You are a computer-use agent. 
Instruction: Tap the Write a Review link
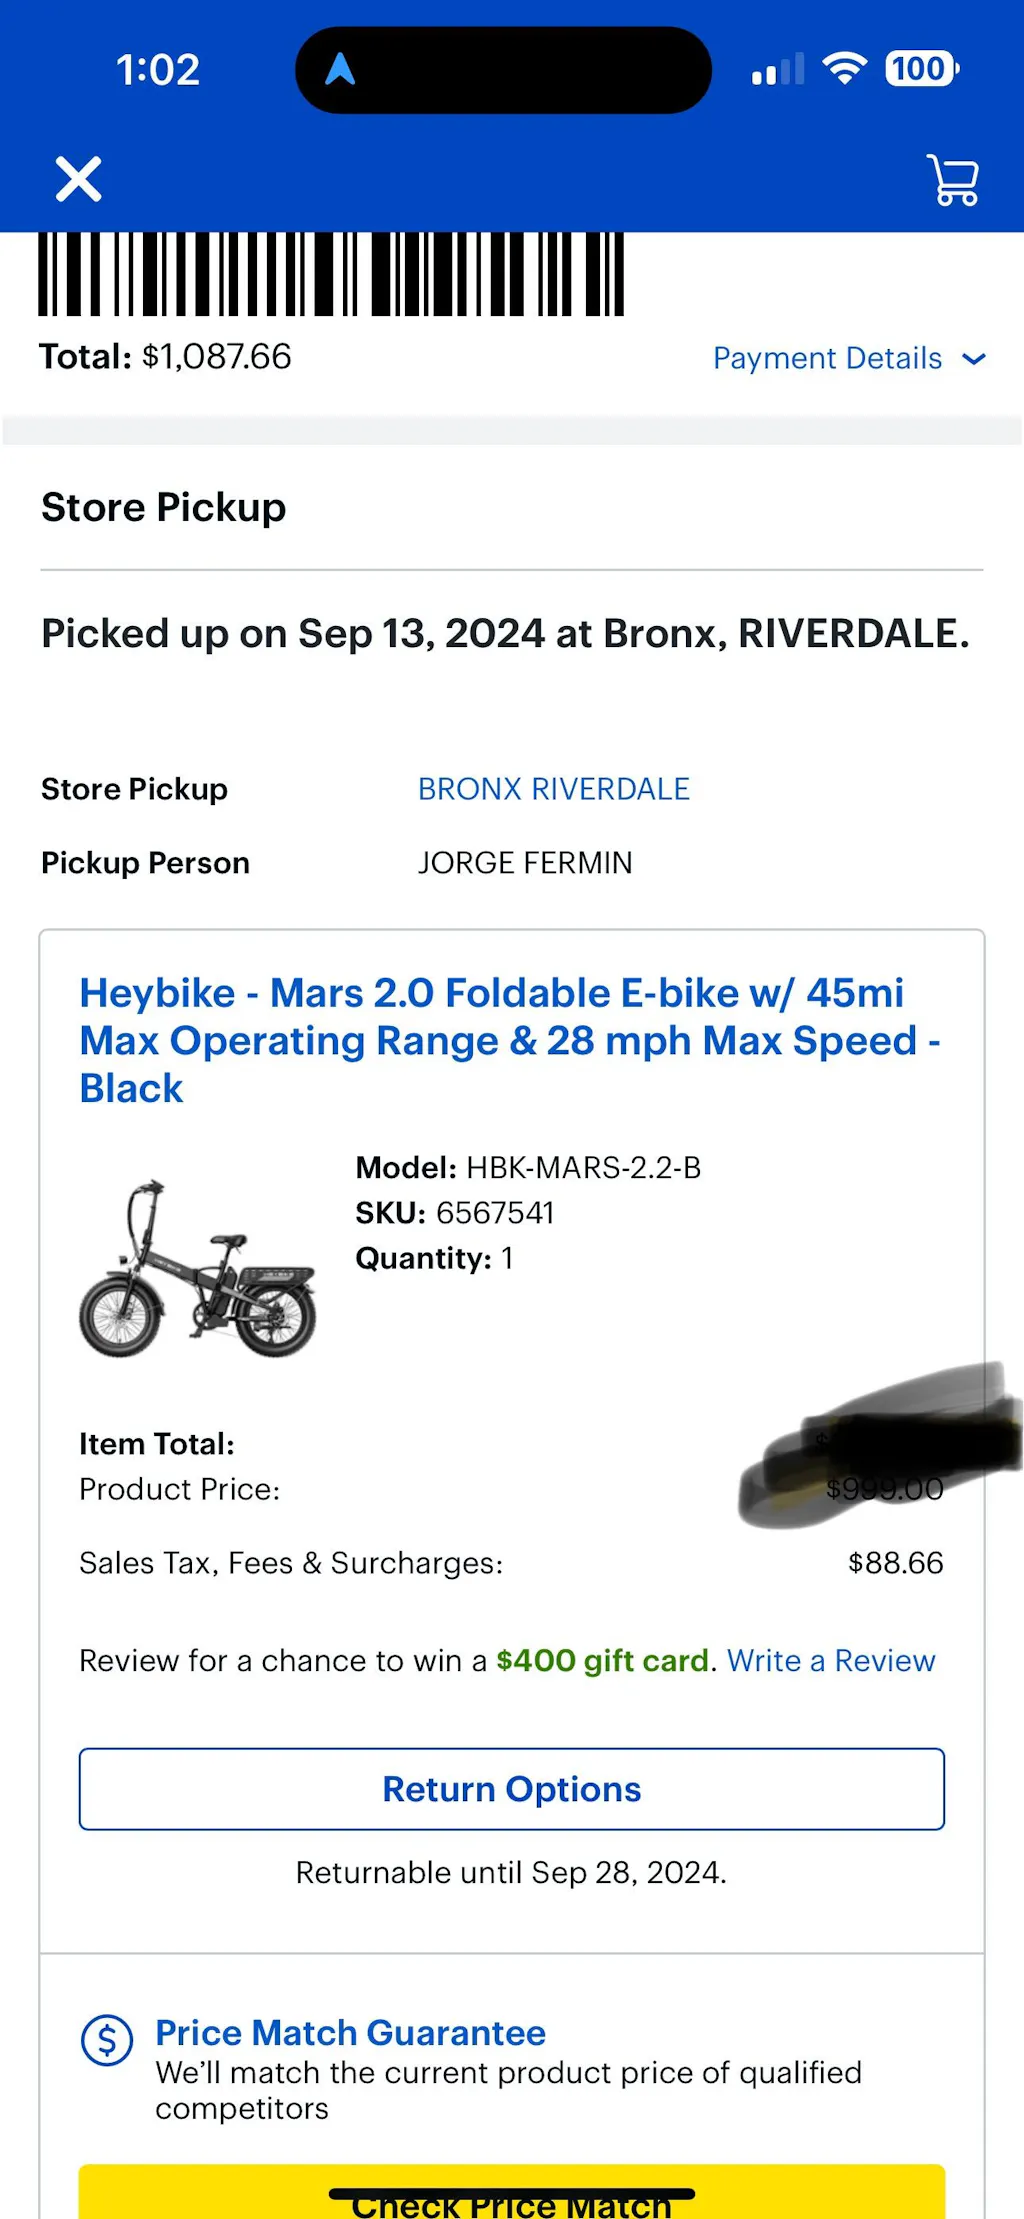tap(831, 1661)
